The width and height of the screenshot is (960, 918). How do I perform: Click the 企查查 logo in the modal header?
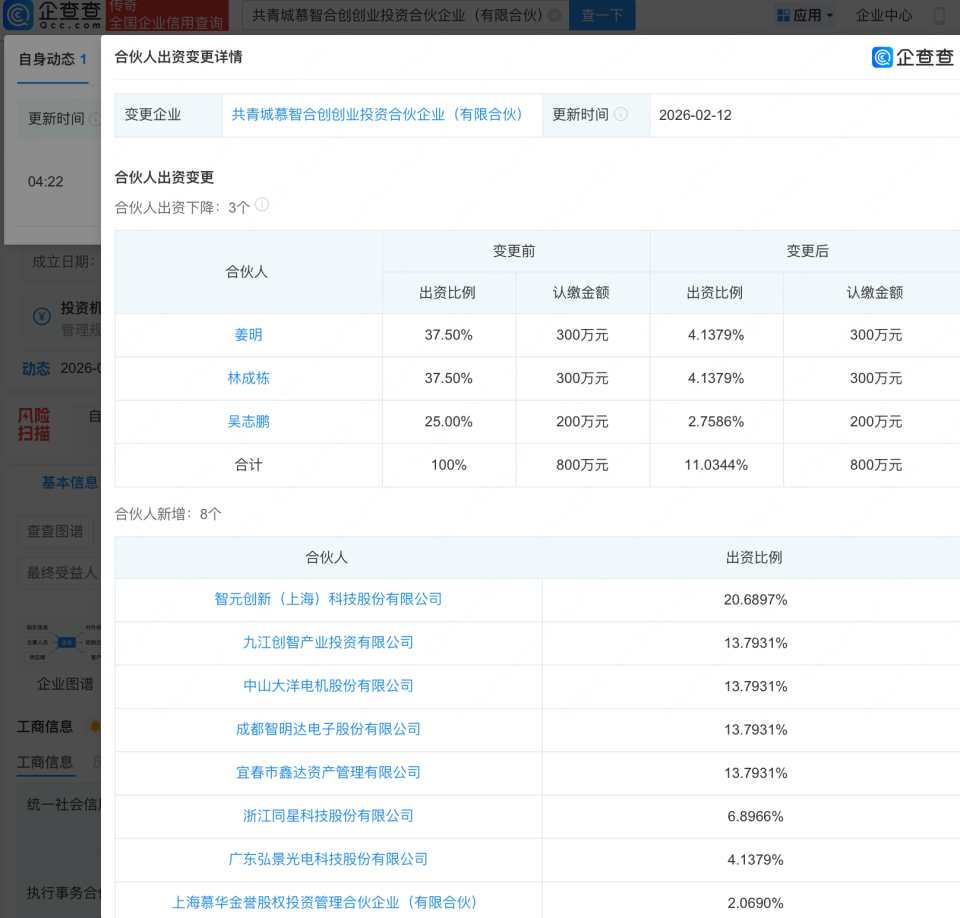point(911,57)
